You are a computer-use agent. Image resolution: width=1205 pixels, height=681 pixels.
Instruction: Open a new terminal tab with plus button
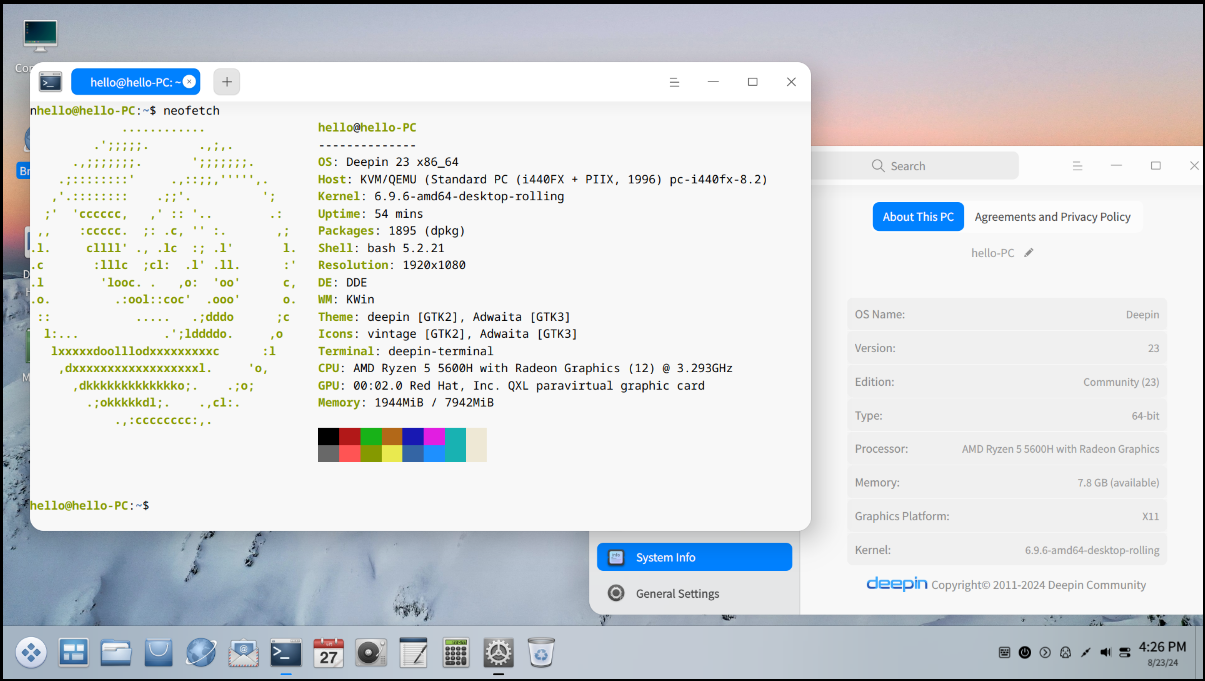(x=226, y=81)
